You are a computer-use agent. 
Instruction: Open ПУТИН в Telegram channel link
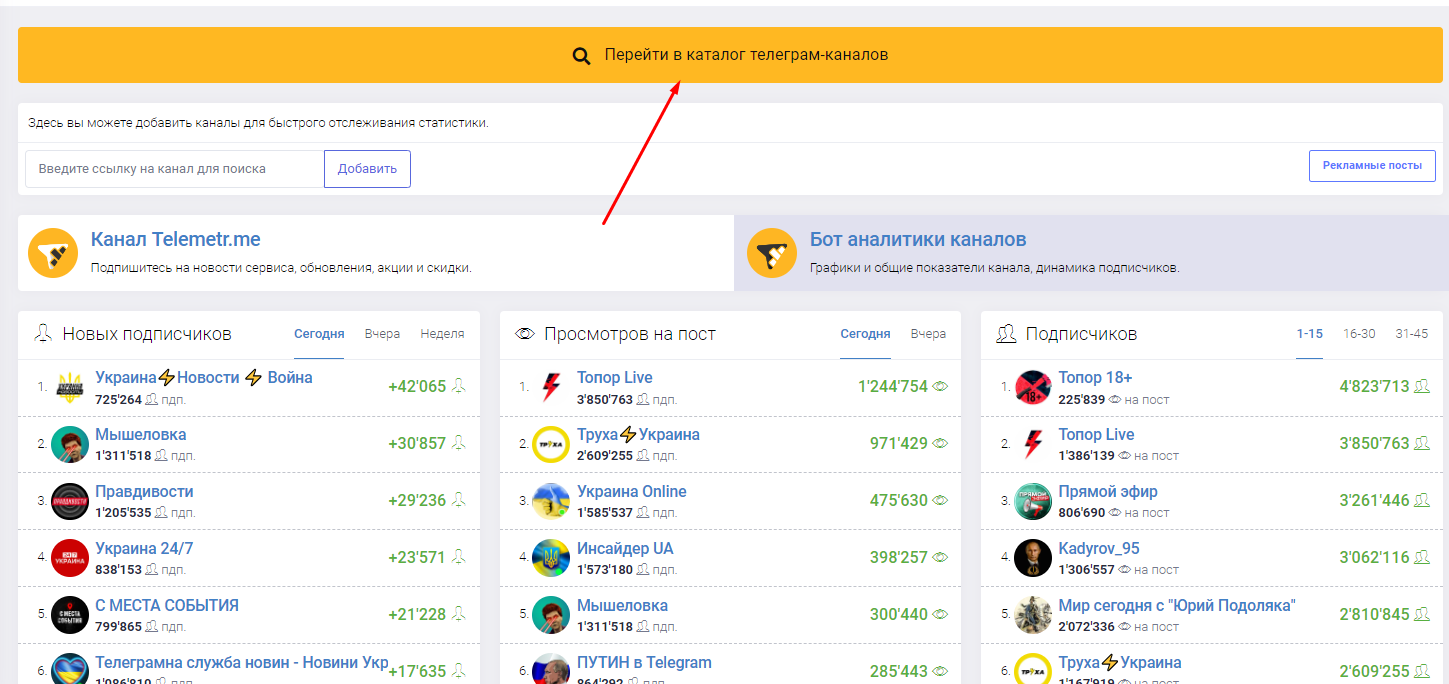click(644, 662)
